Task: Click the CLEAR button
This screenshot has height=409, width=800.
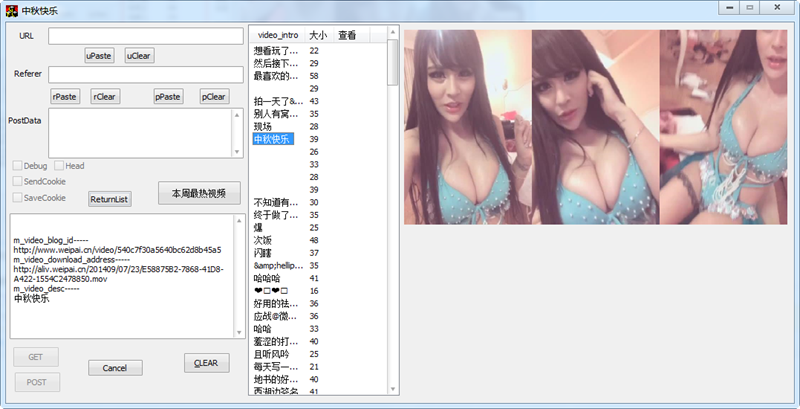Action: click(207, 363)
